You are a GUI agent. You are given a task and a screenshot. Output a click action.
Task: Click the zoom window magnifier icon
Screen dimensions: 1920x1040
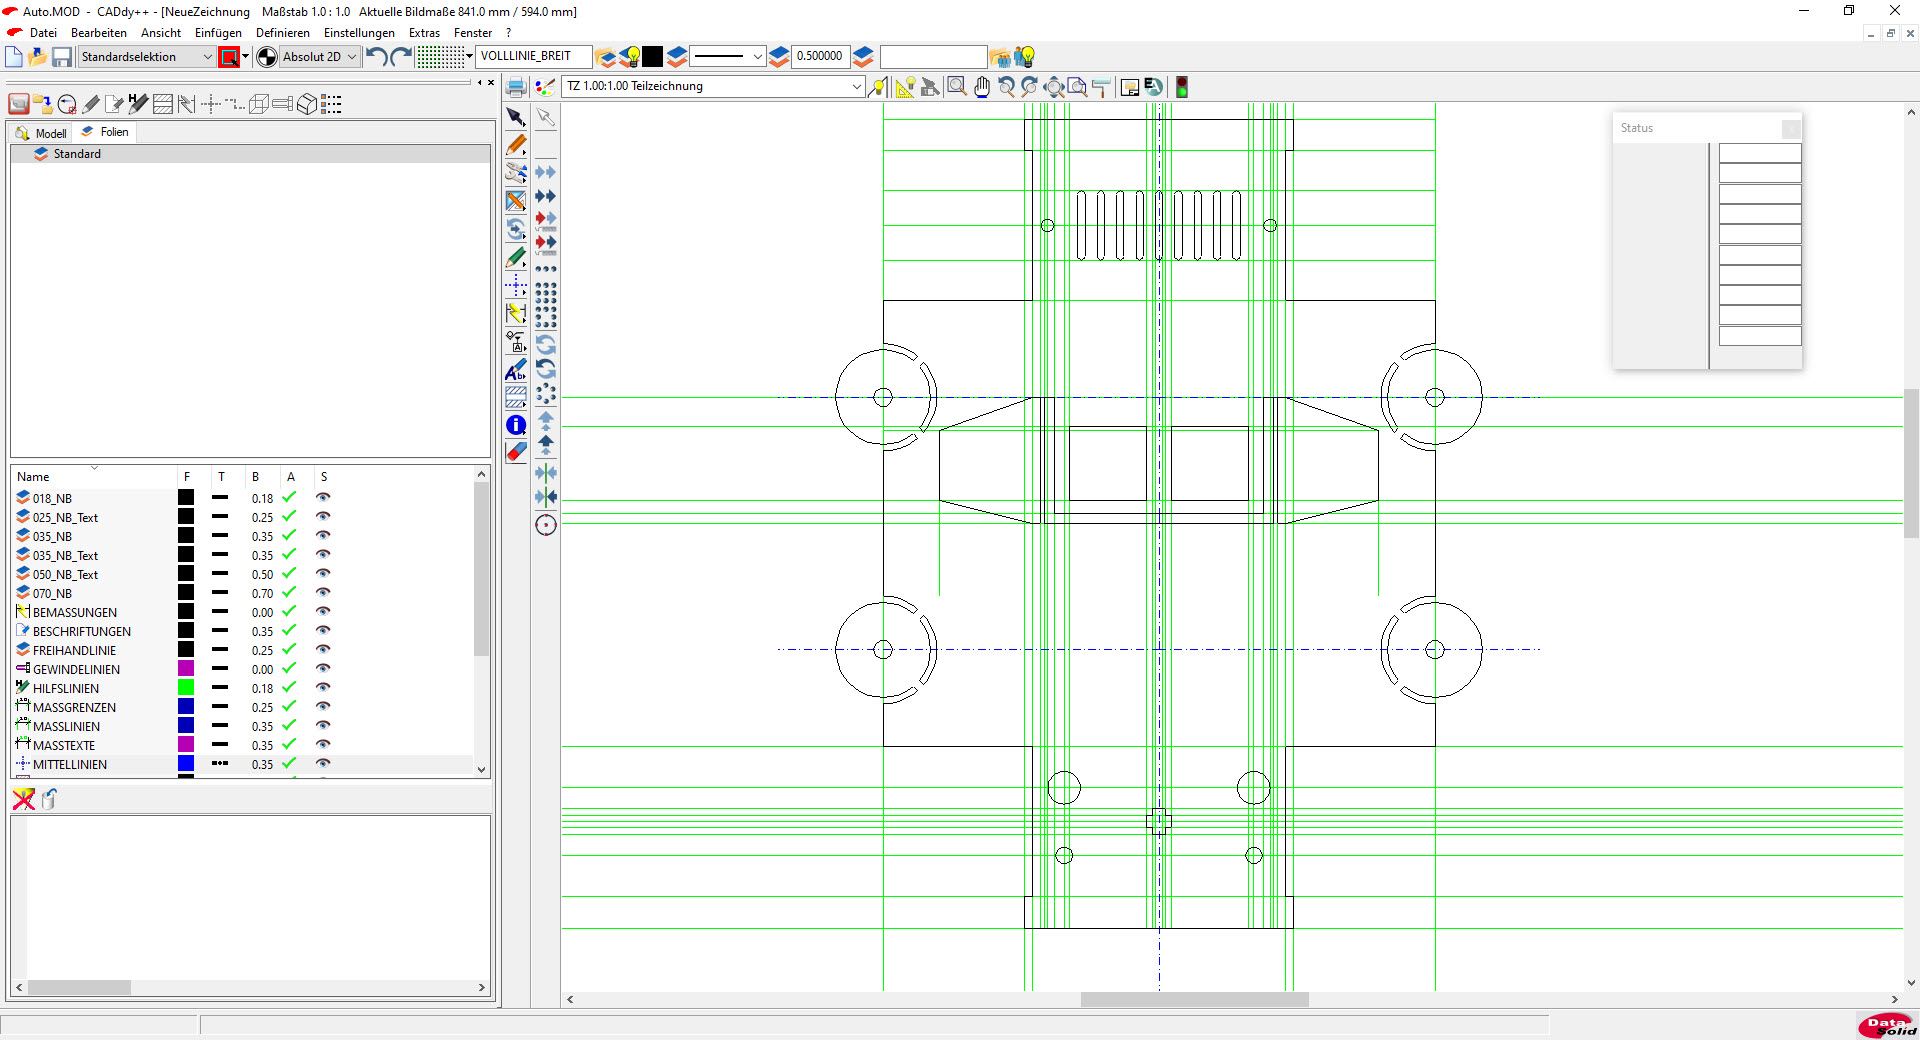point(957,87)
